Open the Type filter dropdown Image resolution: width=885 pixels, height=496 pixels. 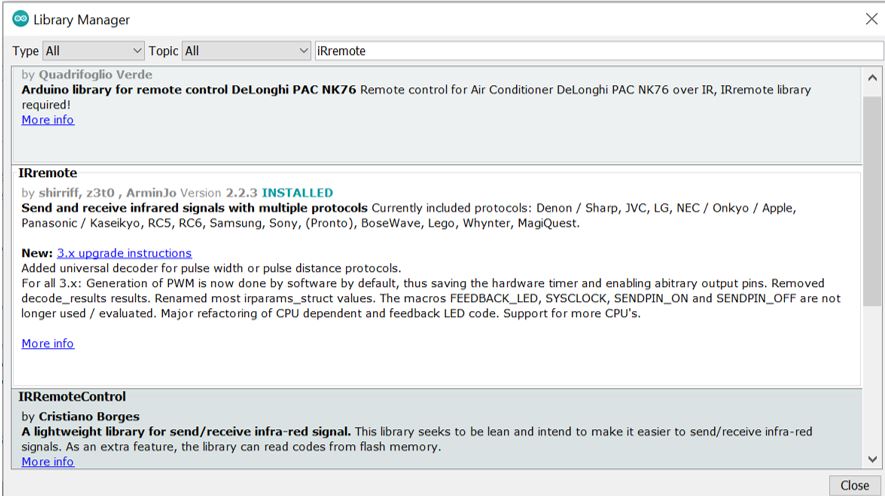(x=95, y=50)
